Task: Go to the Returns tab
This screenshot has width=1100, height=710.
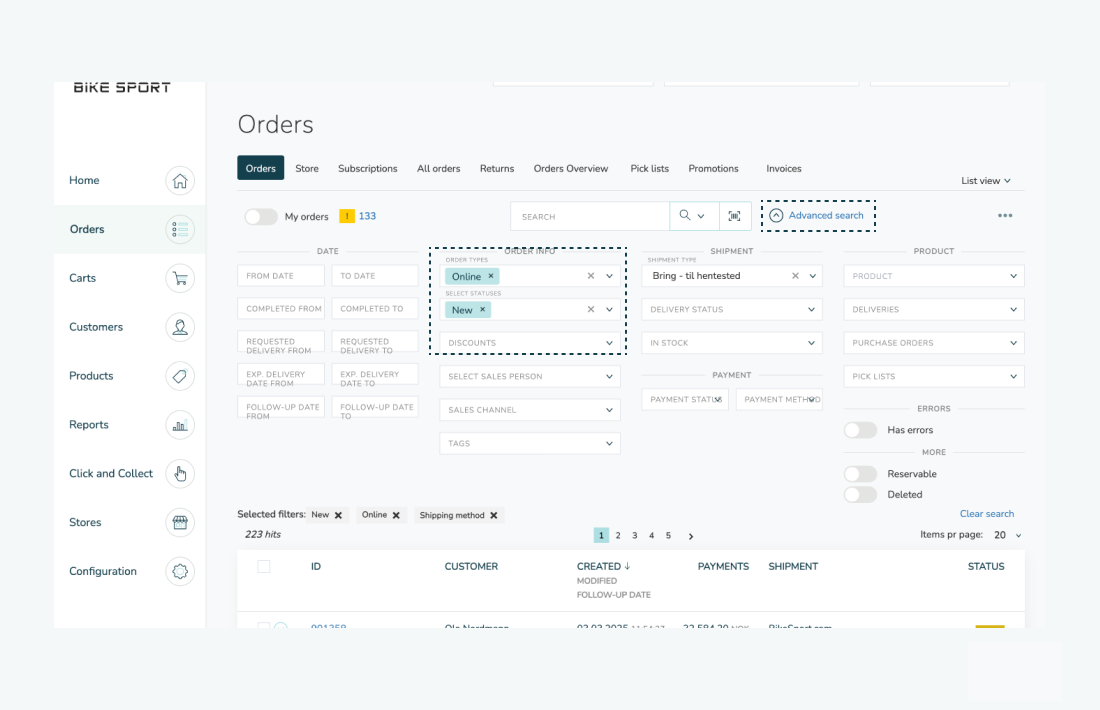Action: (x=497, y=168)
